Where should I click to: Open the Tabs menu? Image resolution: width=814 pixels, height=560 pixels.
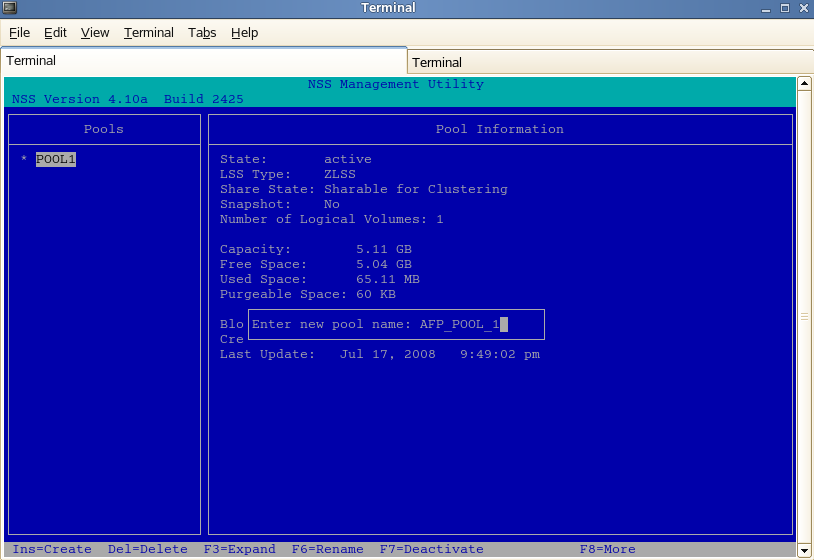202,33
